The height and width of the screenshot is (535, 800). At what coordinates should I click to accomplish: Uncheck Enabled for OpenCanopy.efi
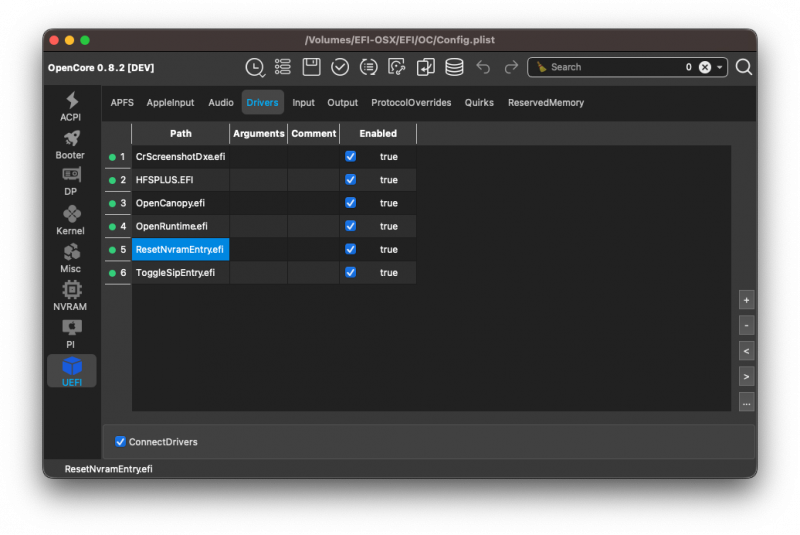(x=350, y=203)
